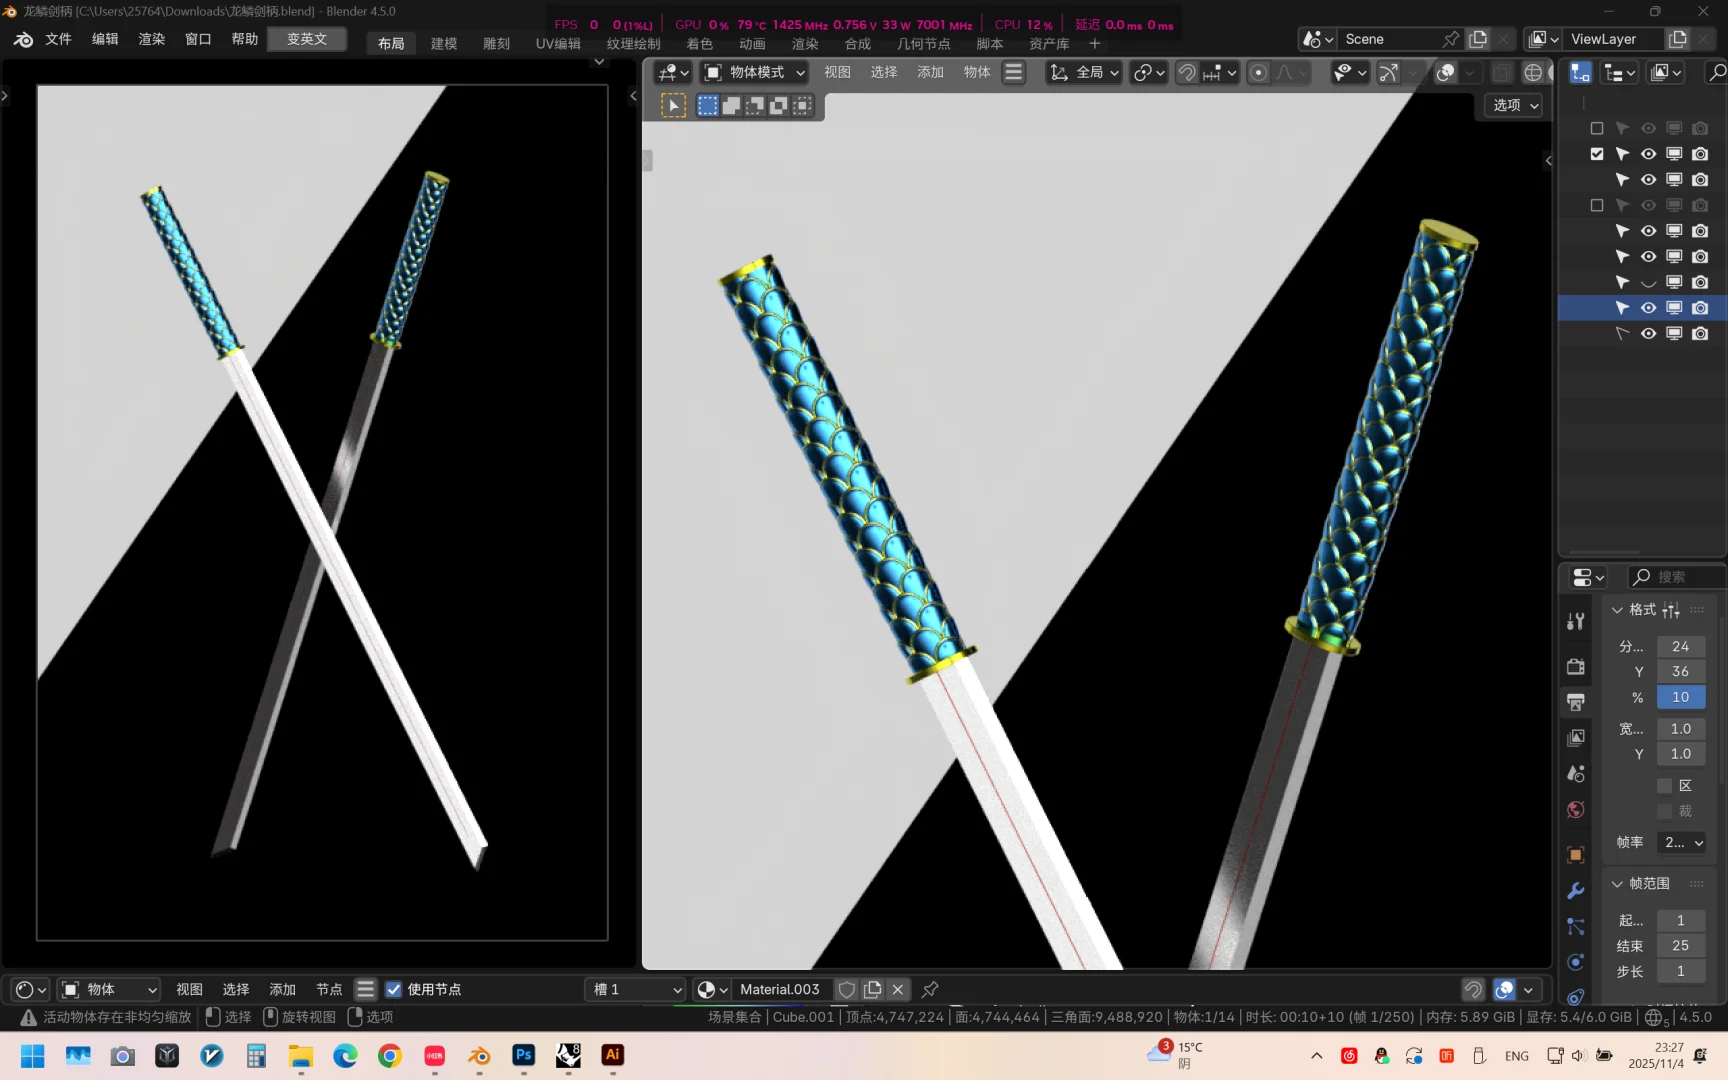Open the Render menu
Image resolution: width=1728 pixels, height=1080 pixels.
151,39
